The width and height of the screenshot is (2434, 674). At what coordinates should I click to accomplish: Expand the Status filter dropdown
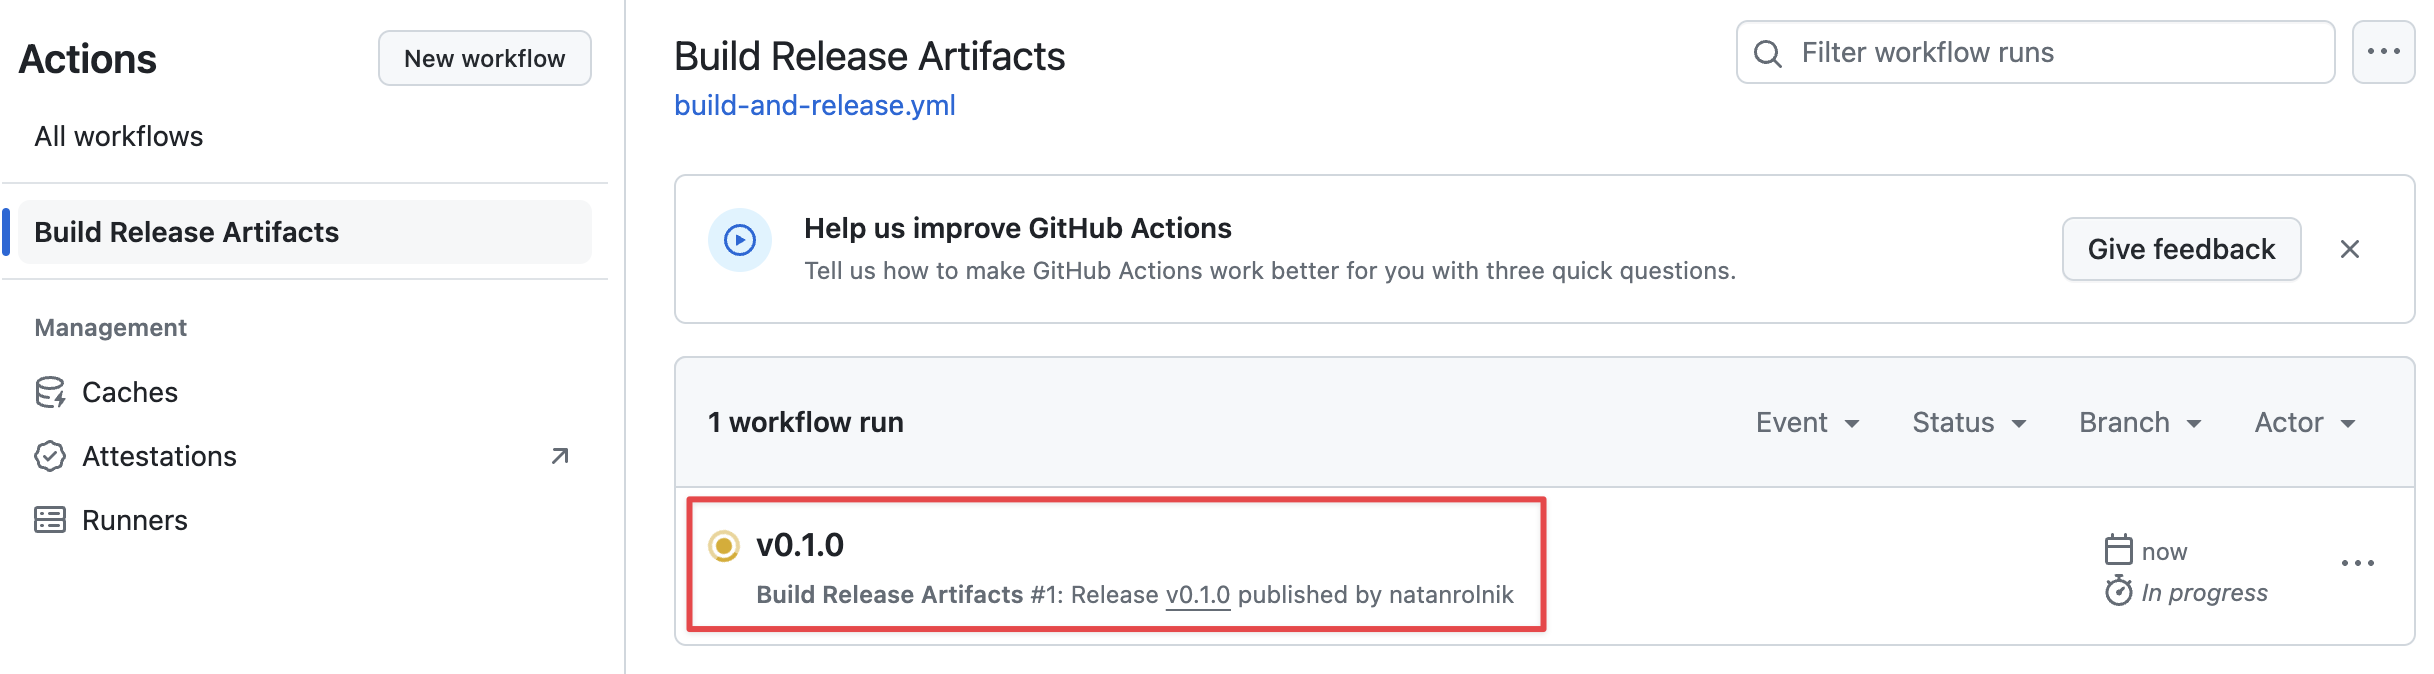[1969, 423]
